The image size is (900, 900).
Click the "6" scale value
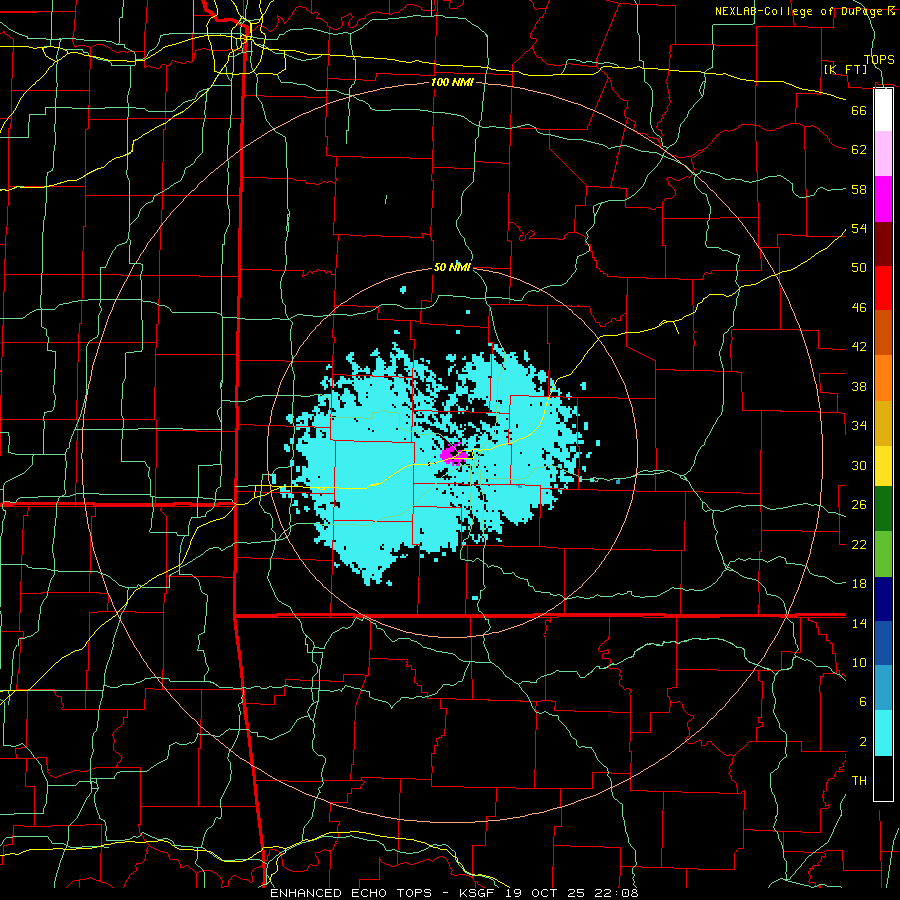point(862,702)
